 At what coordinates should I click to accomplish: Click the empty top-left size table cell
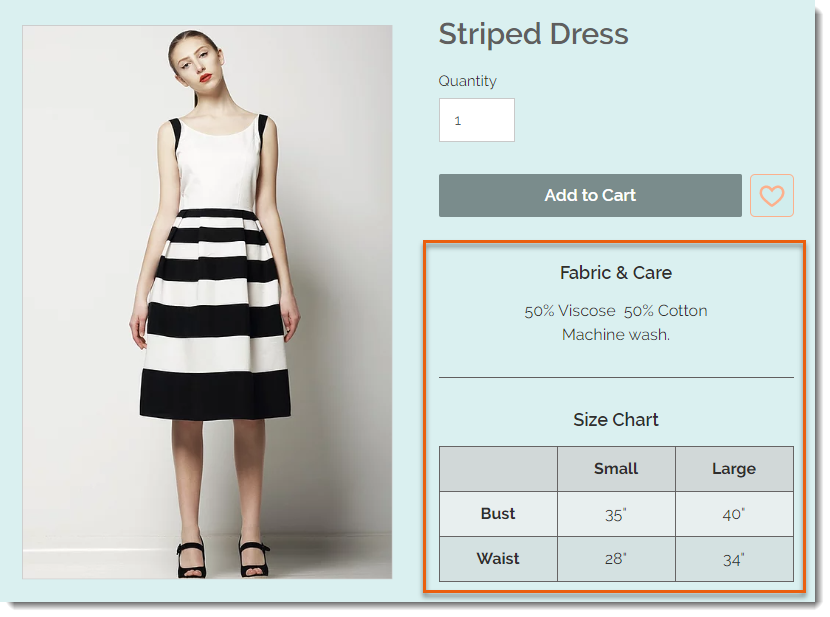coord(498,469)
